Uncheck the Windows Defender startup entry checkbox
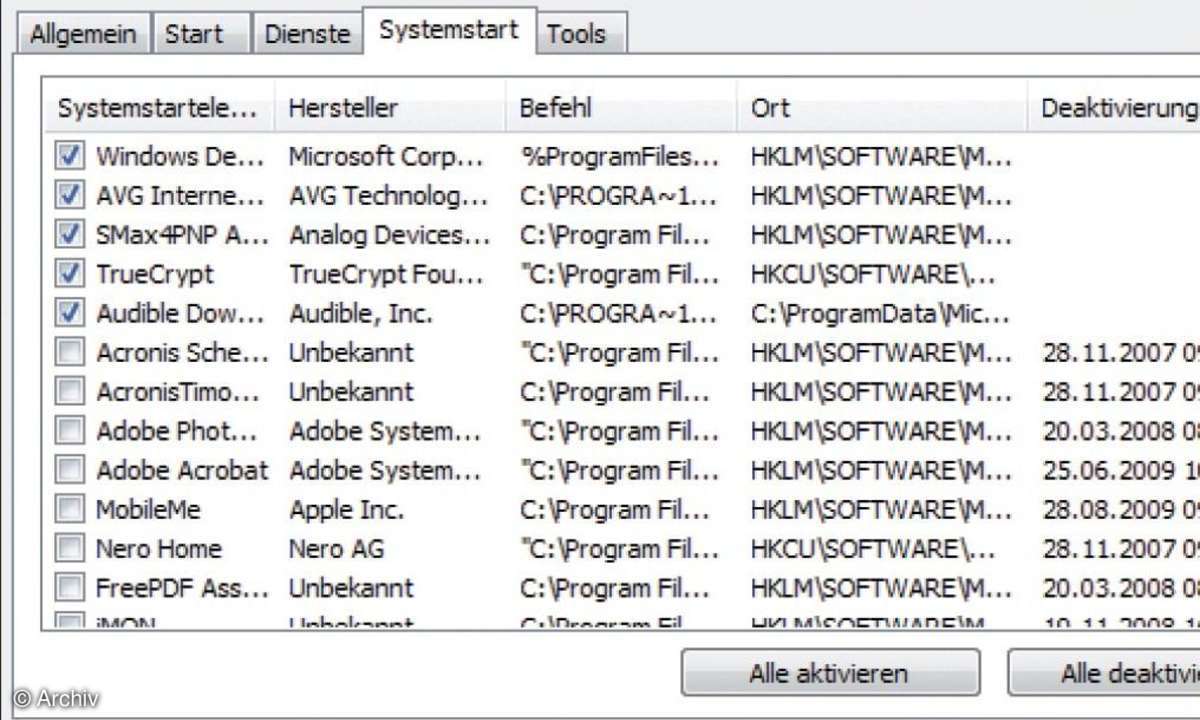1200x720 pixels. click(70, 156)
